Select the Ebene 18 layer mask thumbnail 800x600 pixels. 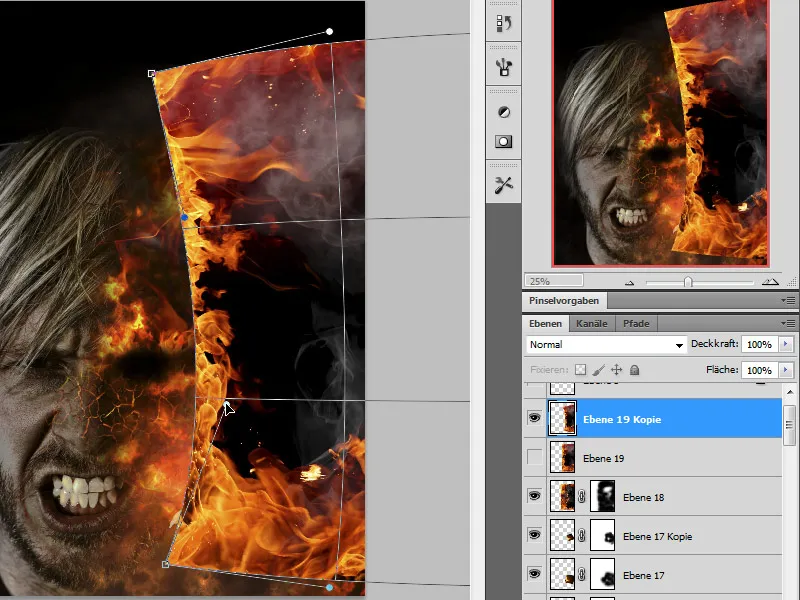[x=603, y=496]
